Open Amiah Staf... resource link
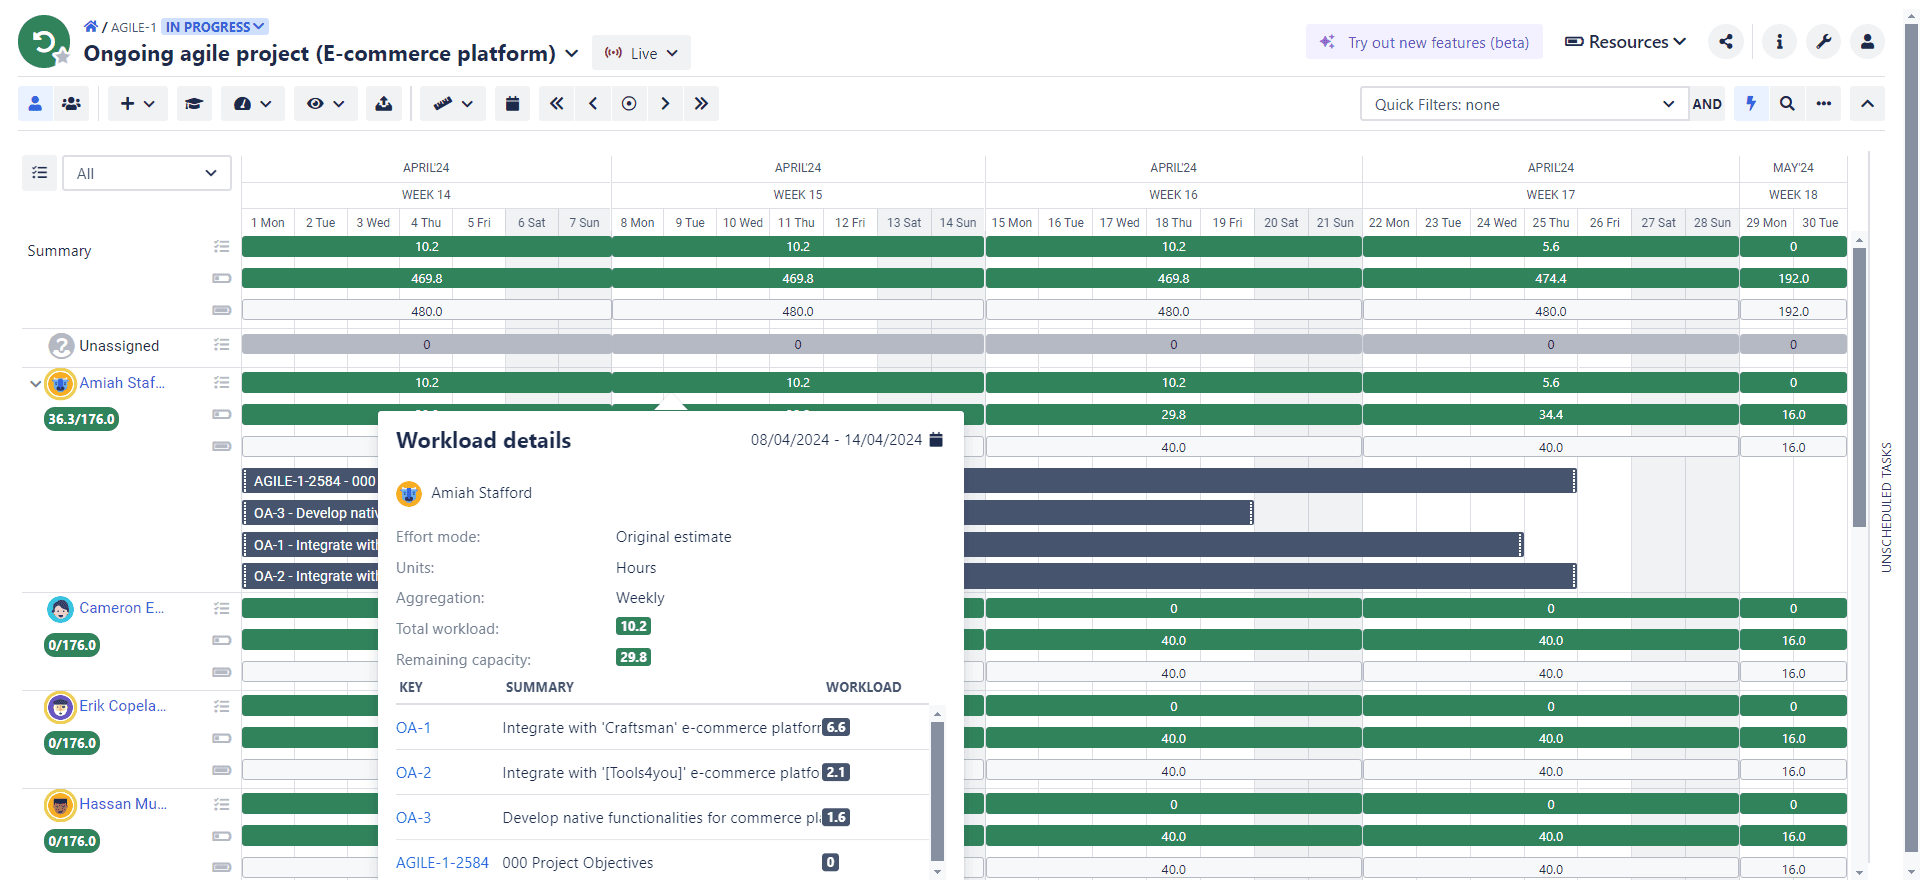Screen dimensions: 1920x880 (x=122, y=383)
